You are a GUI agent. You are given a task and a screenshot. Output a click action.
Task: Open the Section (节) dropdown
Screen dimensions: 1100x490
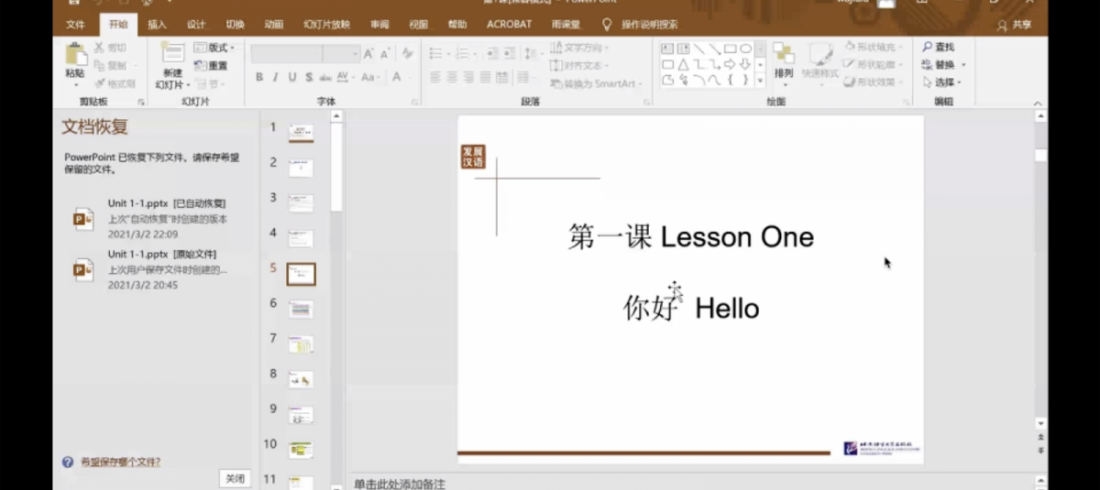pyautogui.click(x=210, y=84)
